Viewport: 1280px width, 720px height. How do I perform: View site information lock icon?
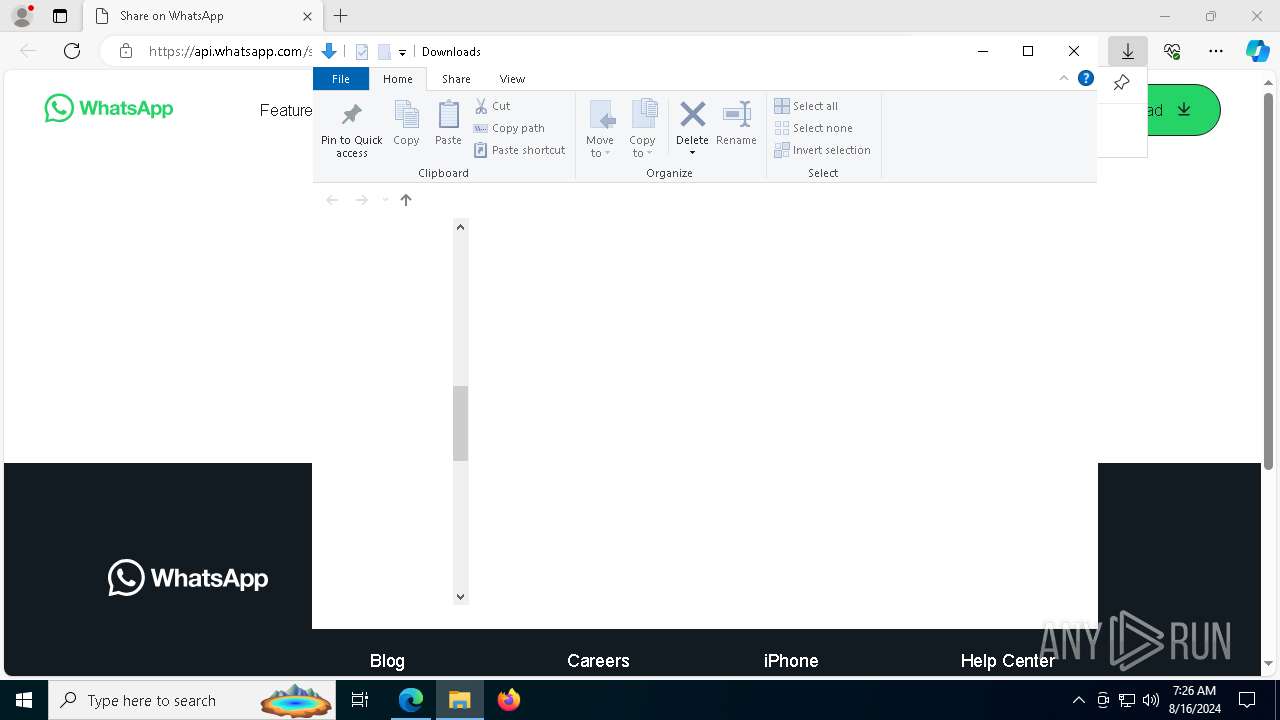[x=126, y=51]
